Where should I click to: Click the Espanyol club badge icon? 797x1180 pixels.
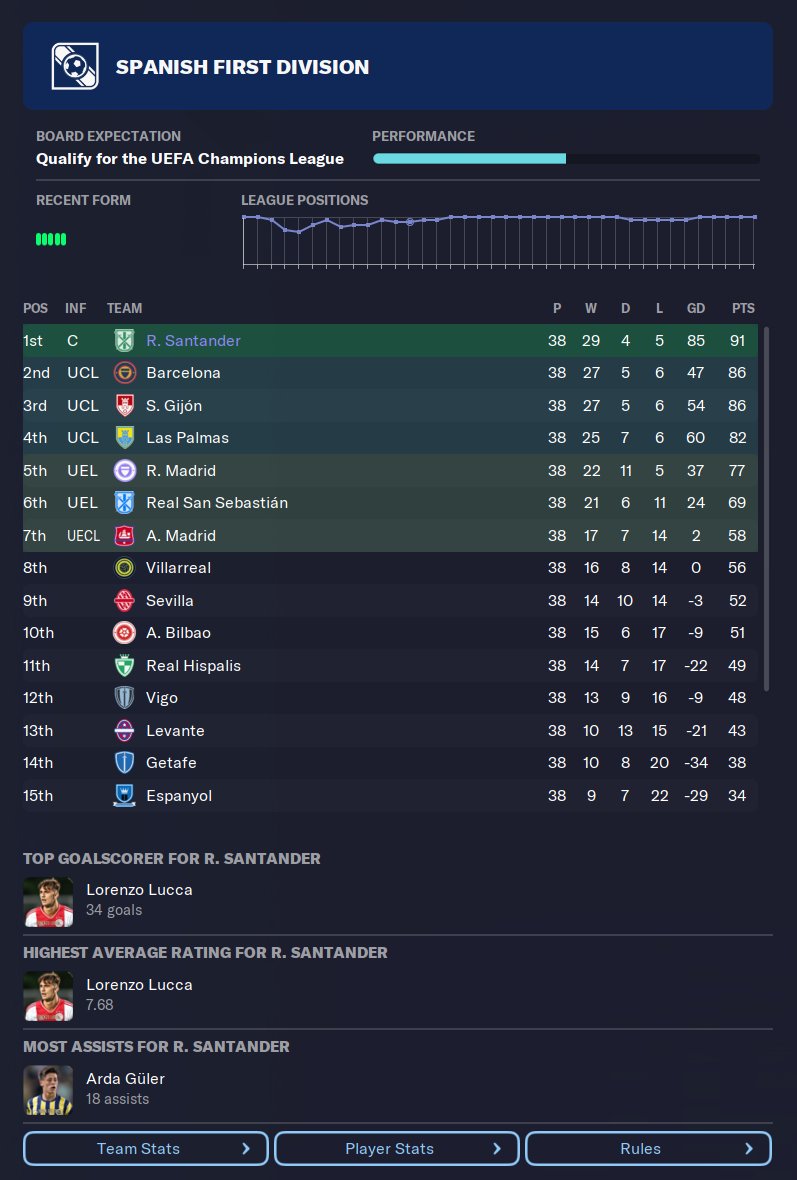pyautogui.click(x=124, y=796)
